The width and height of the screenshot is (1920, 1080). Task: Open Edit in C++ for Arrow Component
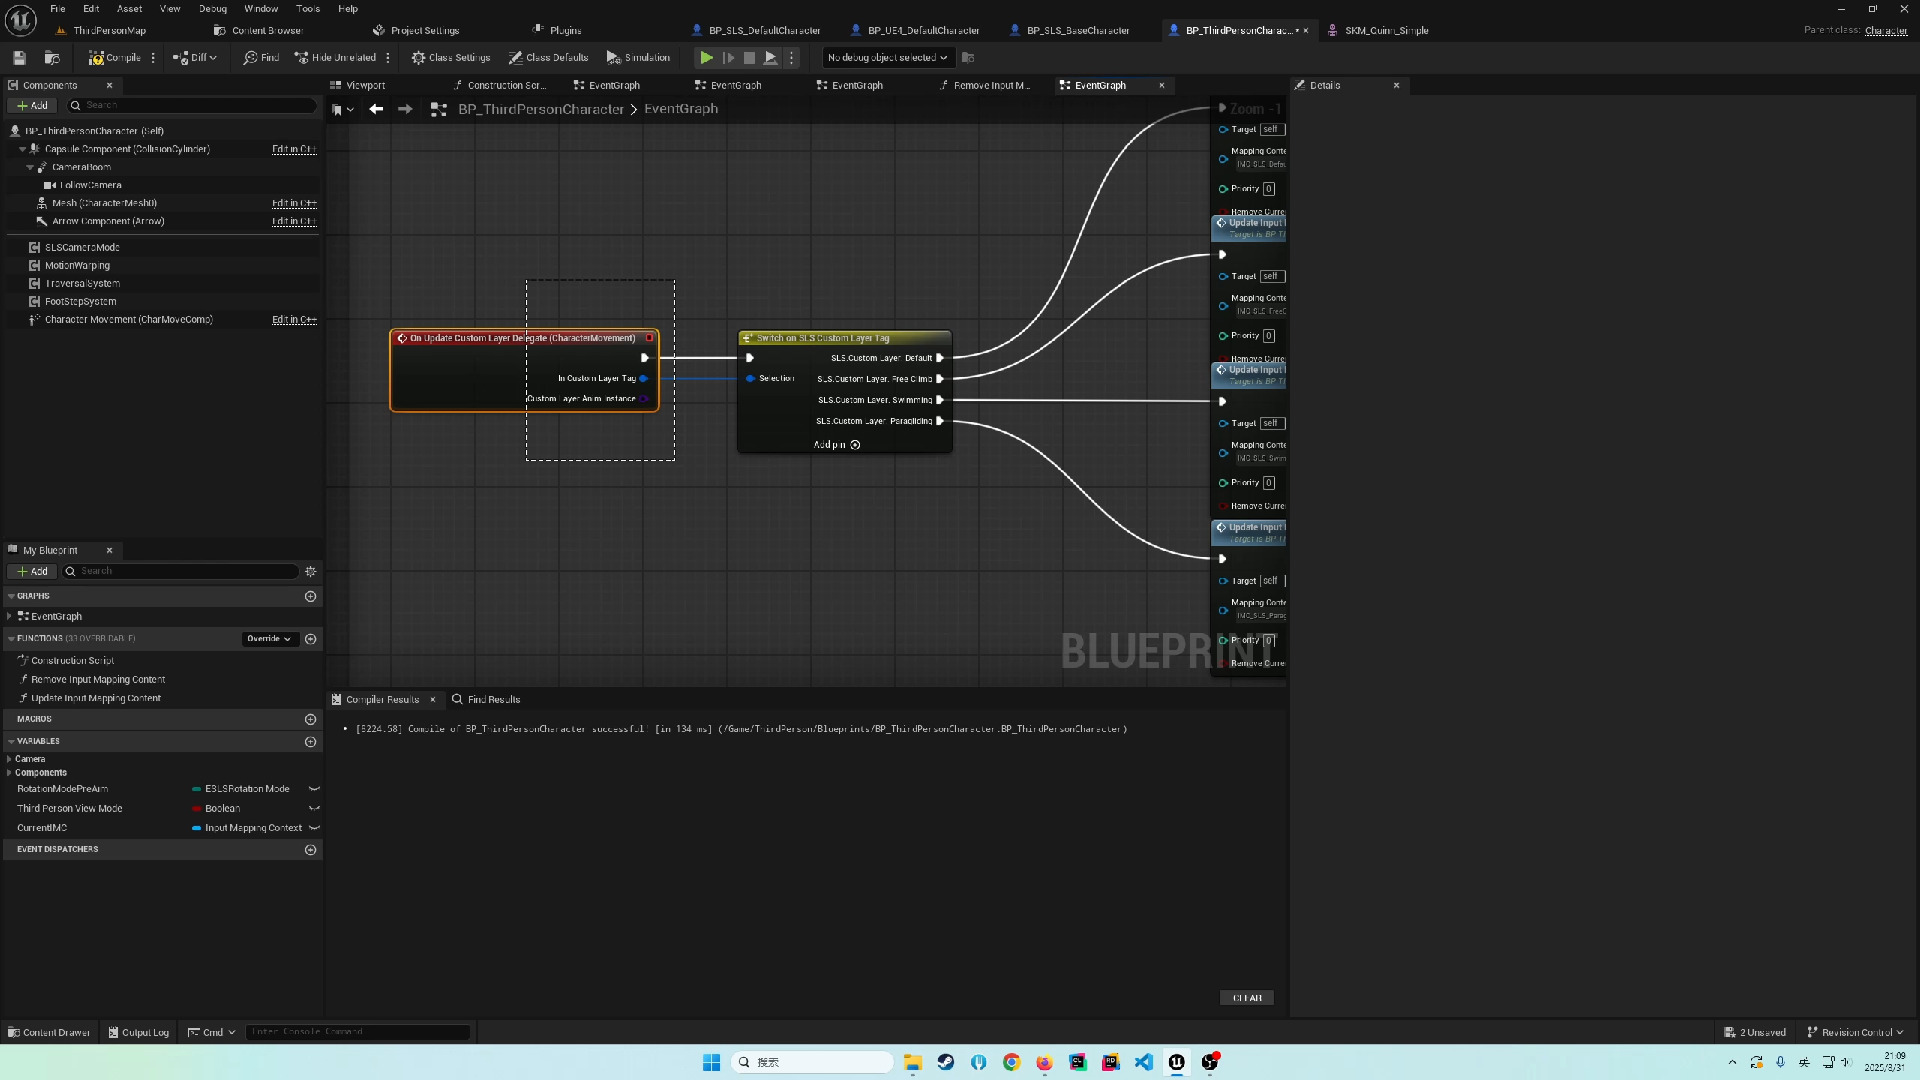pos(294,221)
